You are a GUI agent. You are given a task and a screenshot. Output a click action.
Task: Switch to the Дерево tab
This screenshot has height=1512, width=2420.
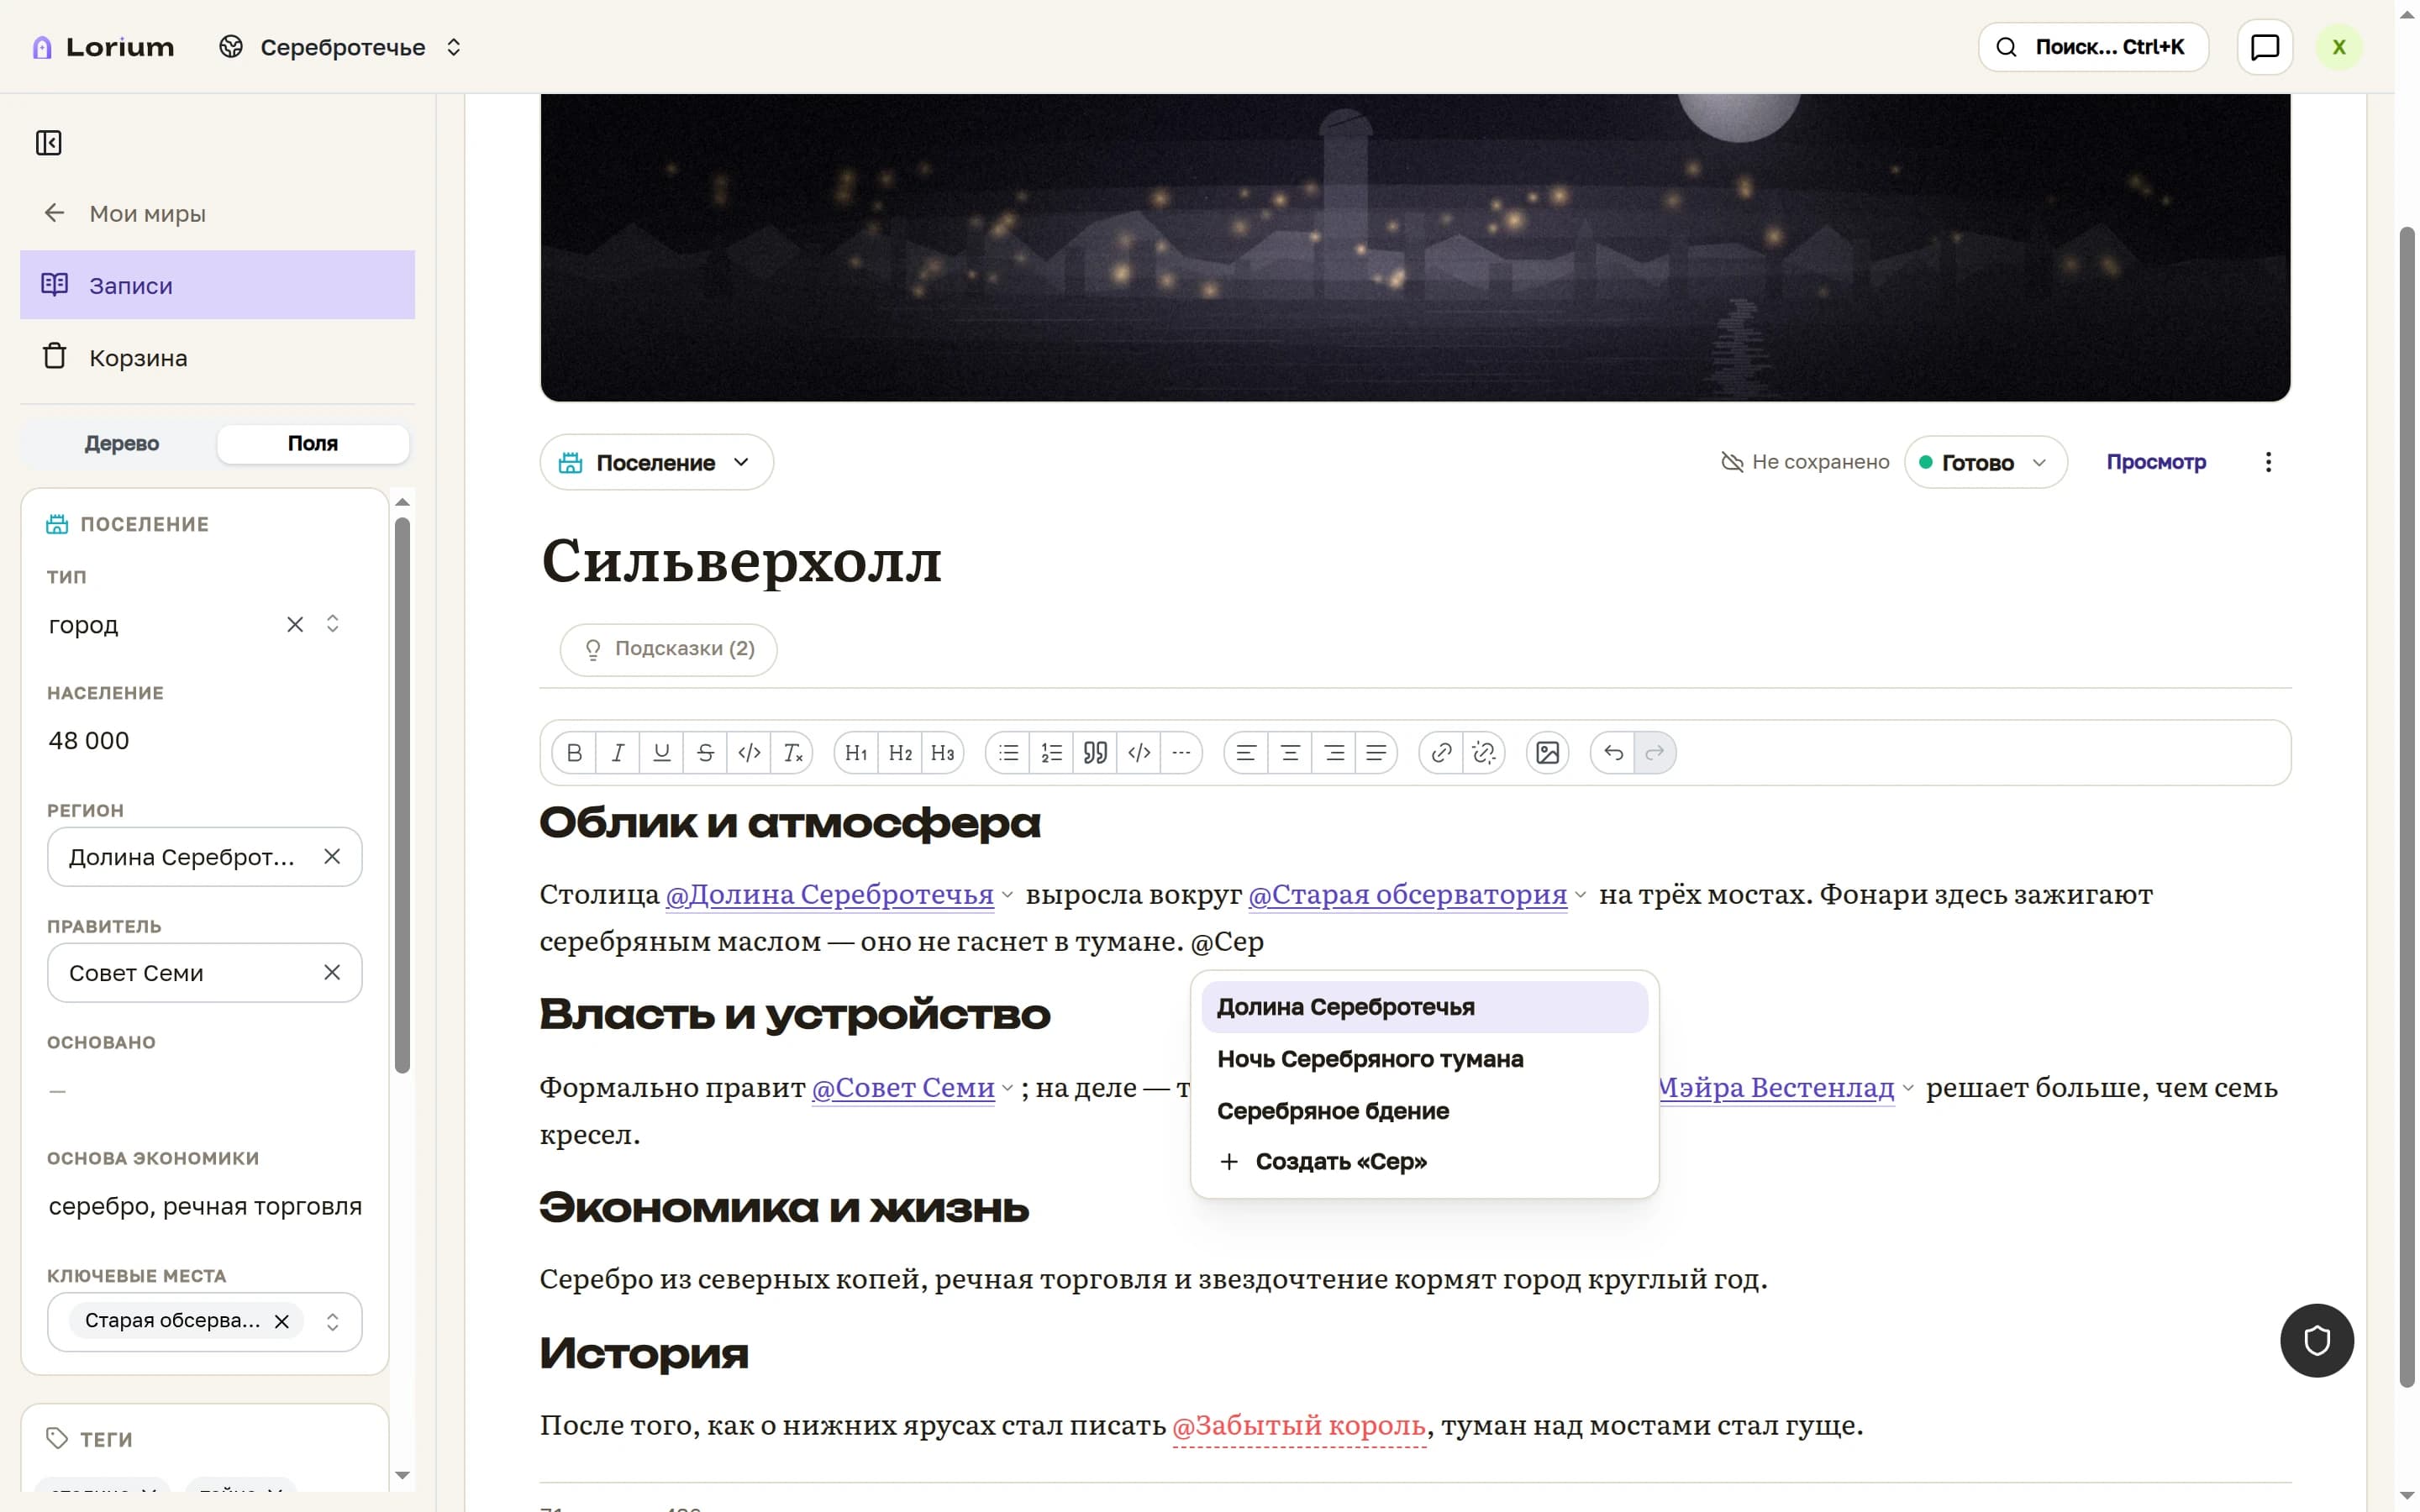tap(121, 443)
